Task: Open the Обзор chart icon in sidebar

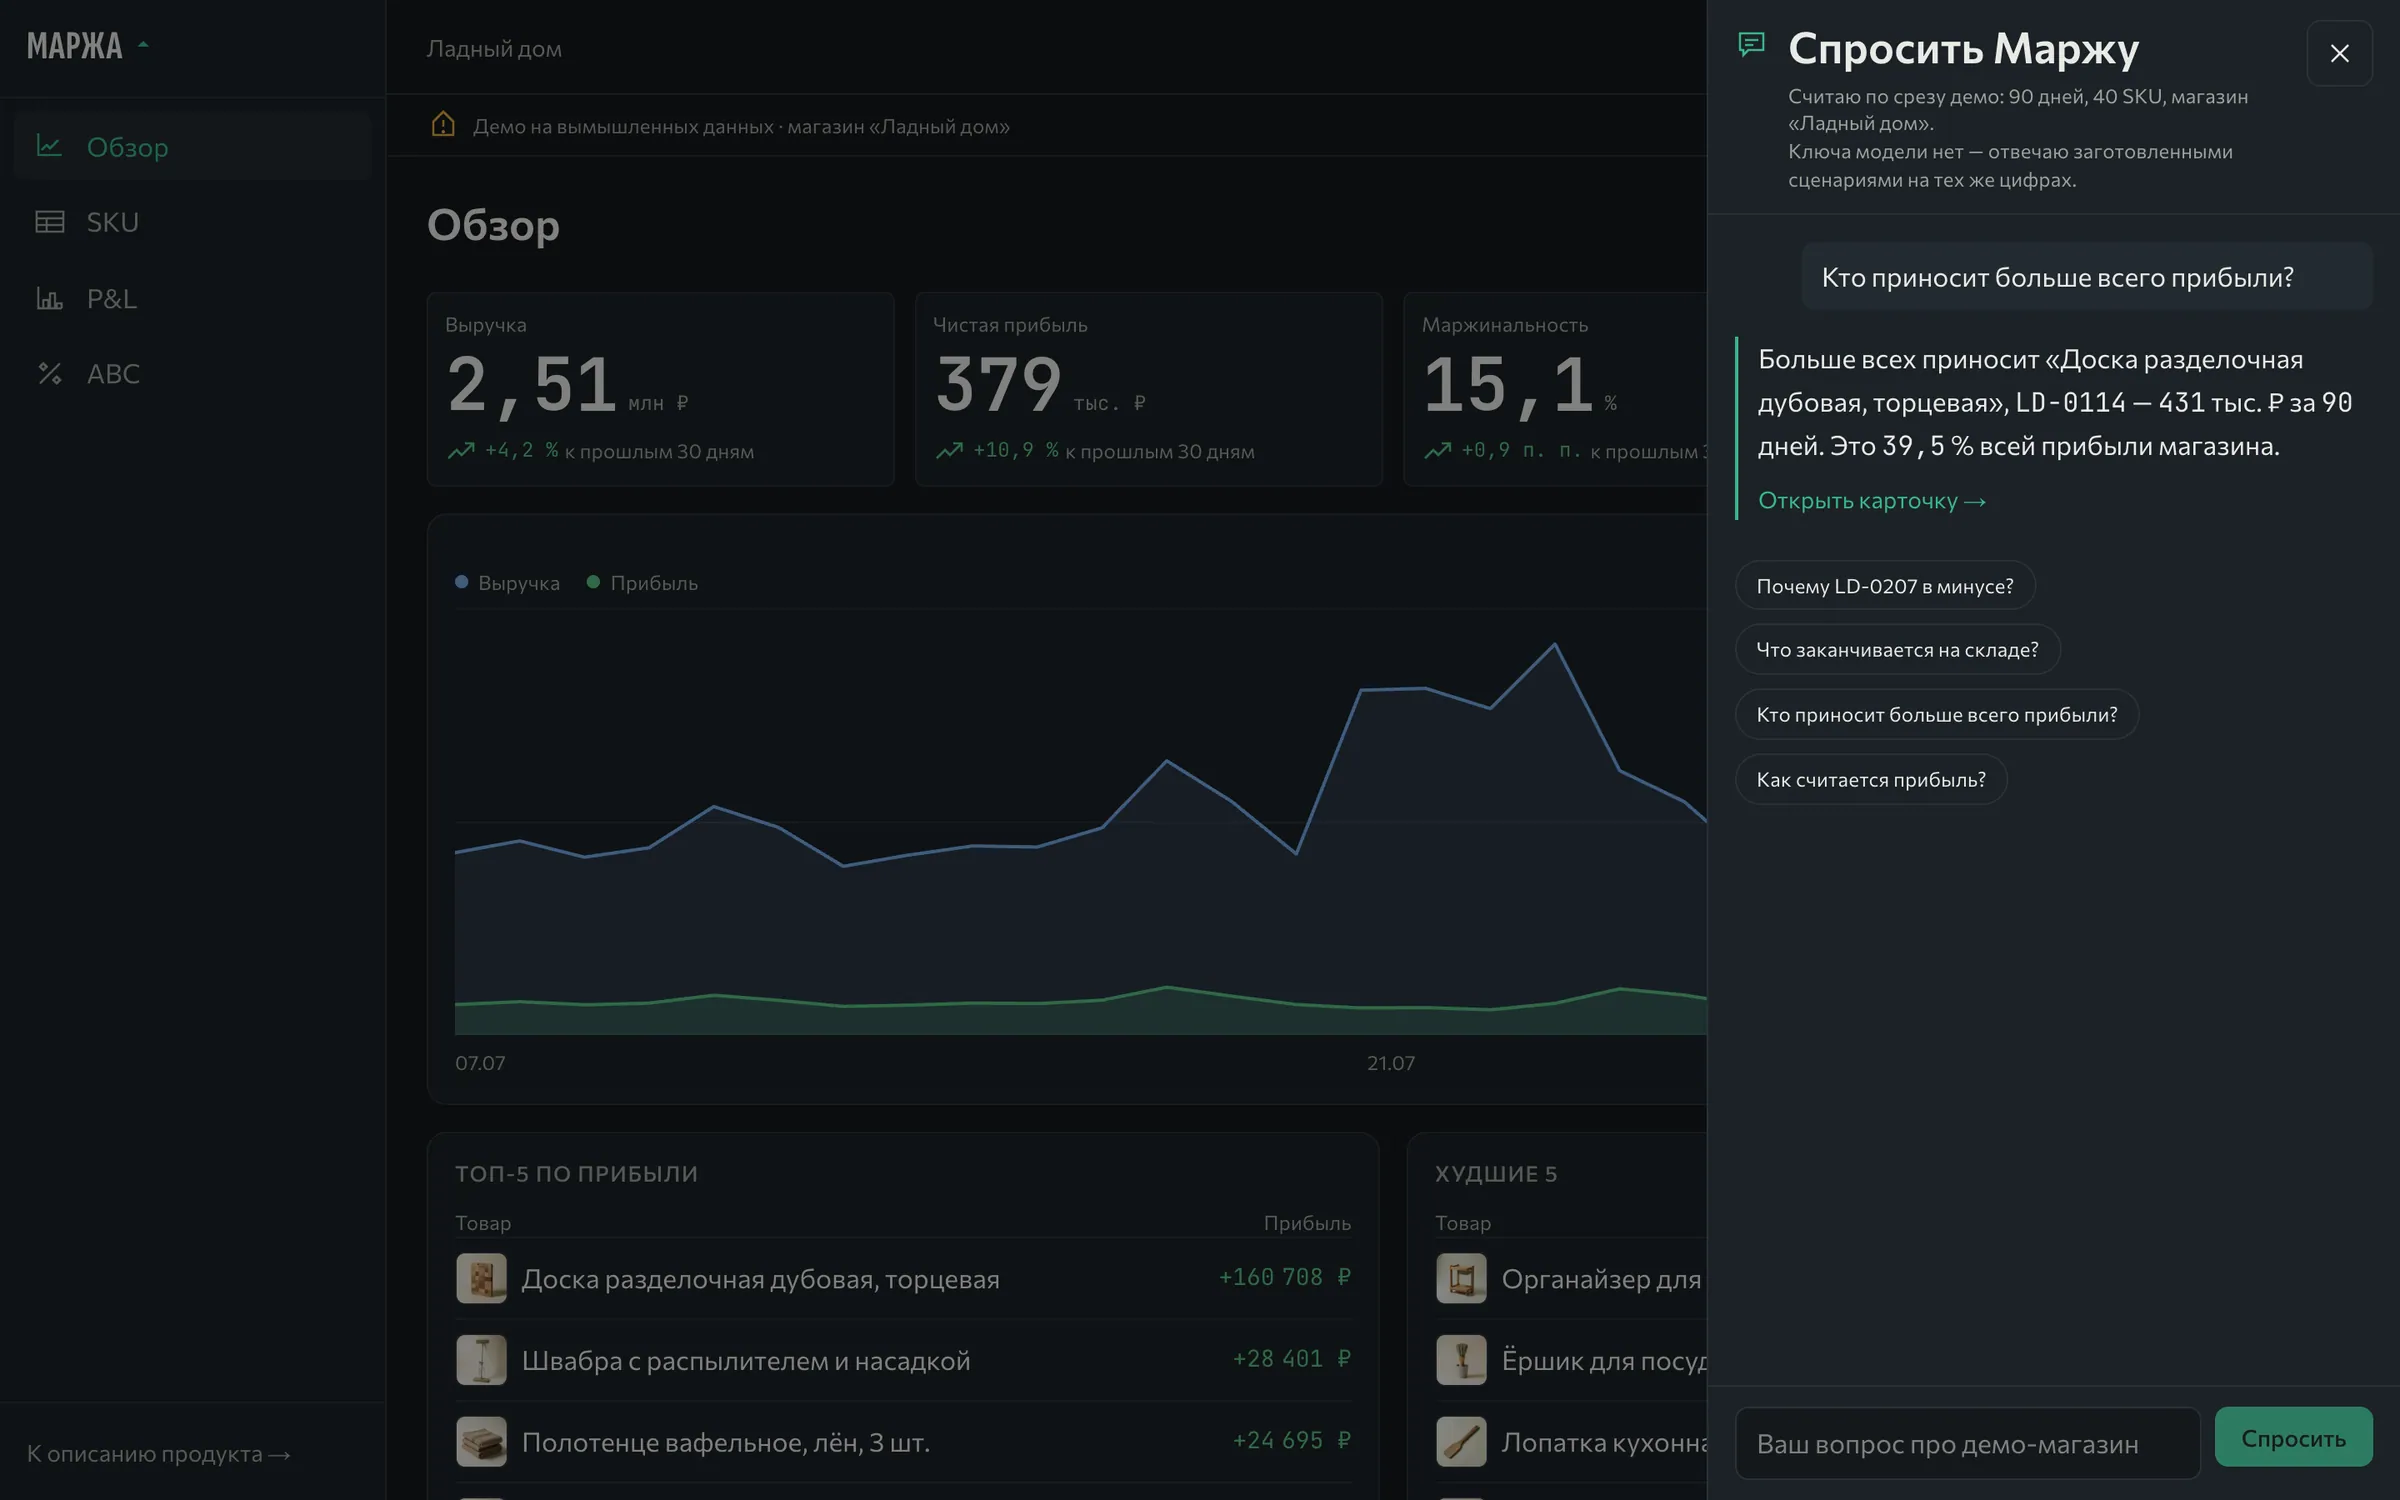Action: click(x=49, y=146)
